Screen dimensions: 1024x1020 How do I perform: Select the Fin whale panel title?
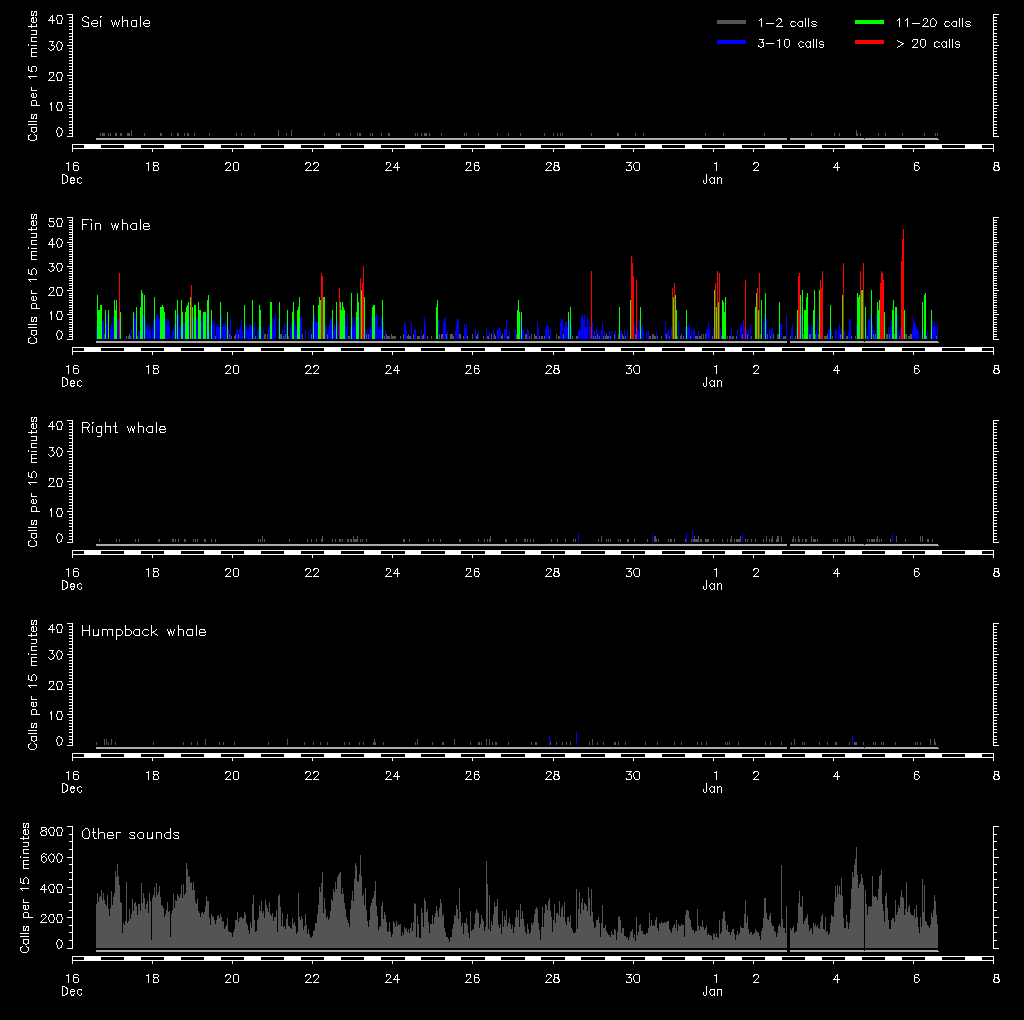coord(116,225)
